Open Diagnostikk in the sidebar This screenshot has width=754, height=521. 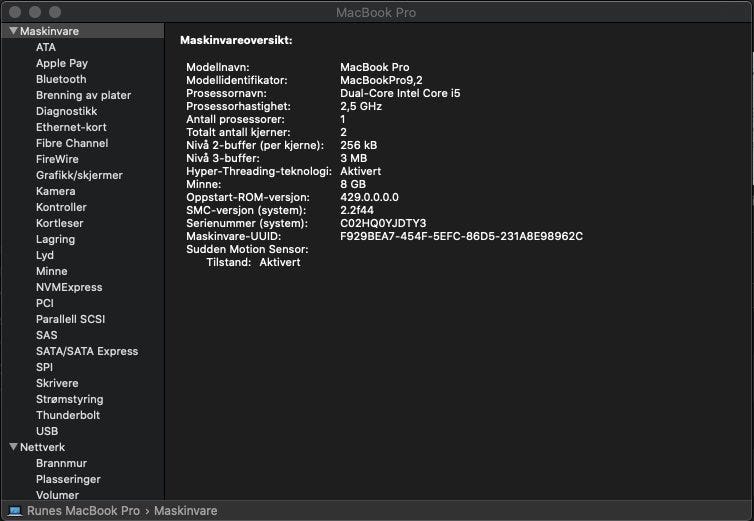click(x=66, y=111)
